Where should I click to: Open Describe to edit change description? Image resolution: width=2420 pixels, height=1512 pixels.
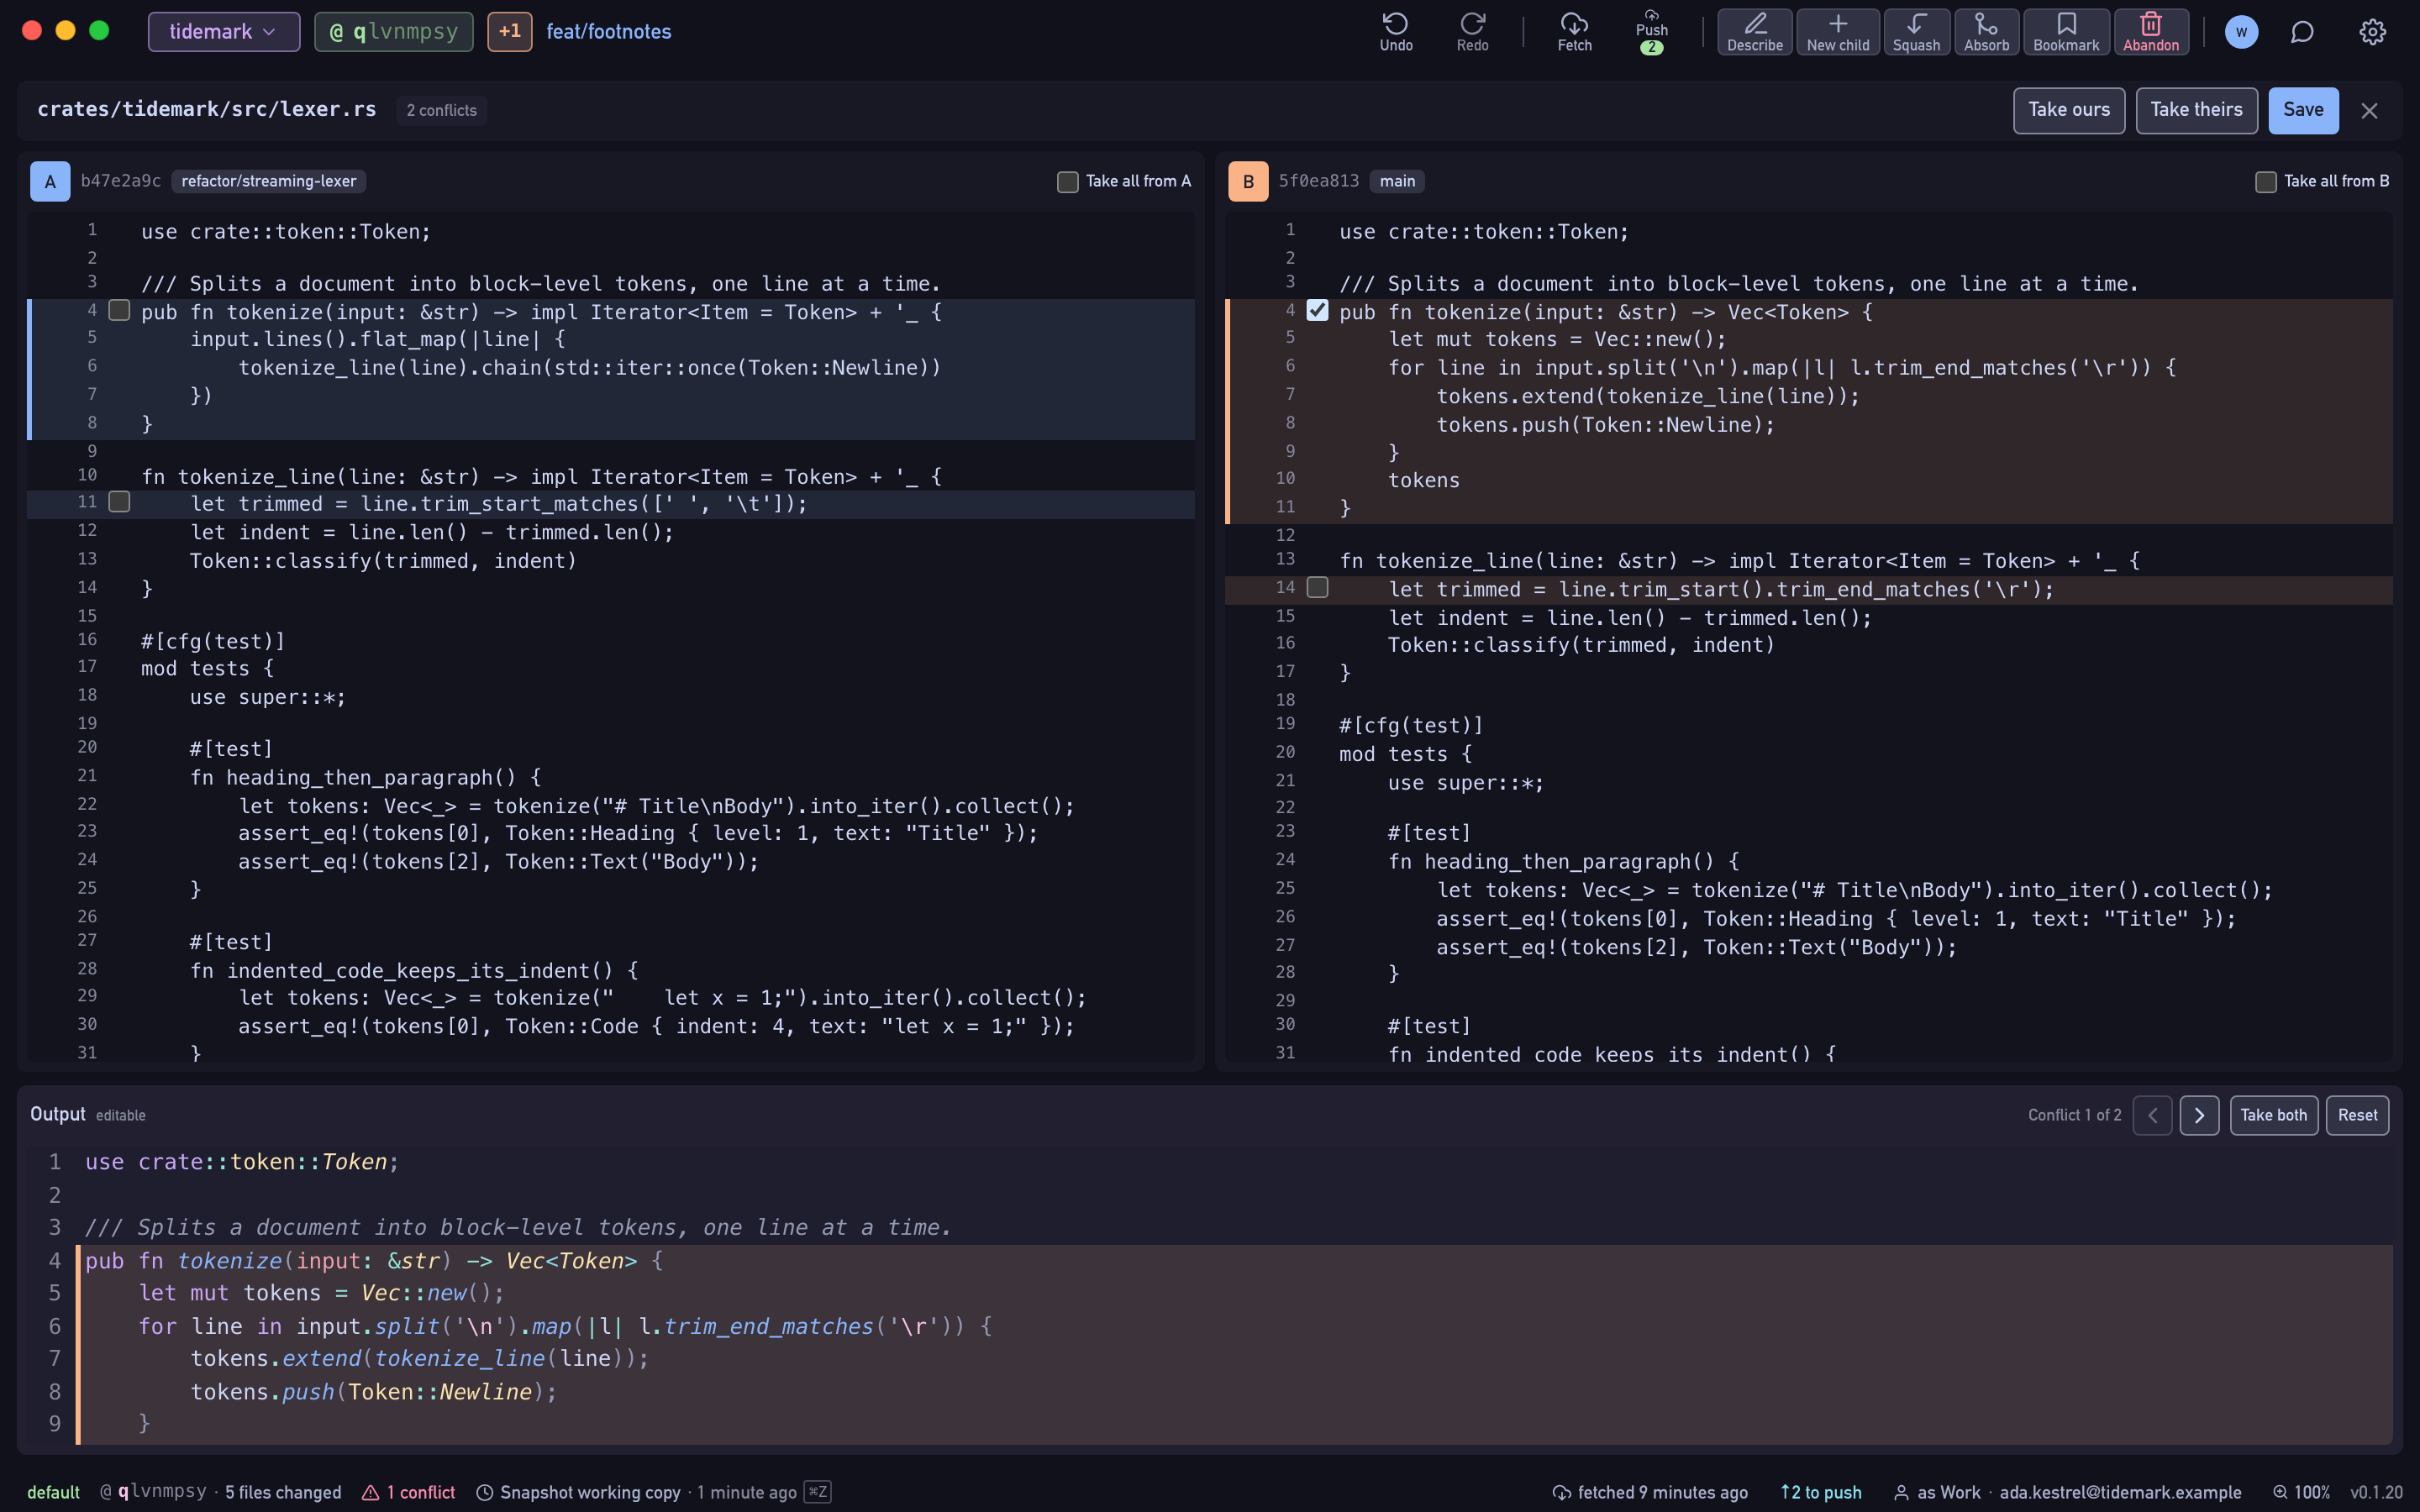coord(1754,32)
